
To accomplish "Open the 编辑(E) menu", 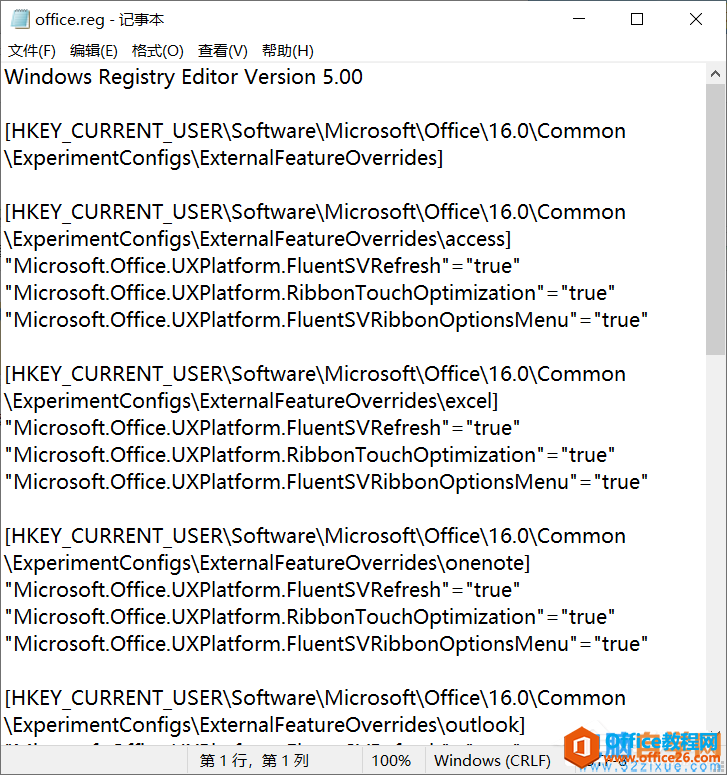I will click(x=93, y=50).
